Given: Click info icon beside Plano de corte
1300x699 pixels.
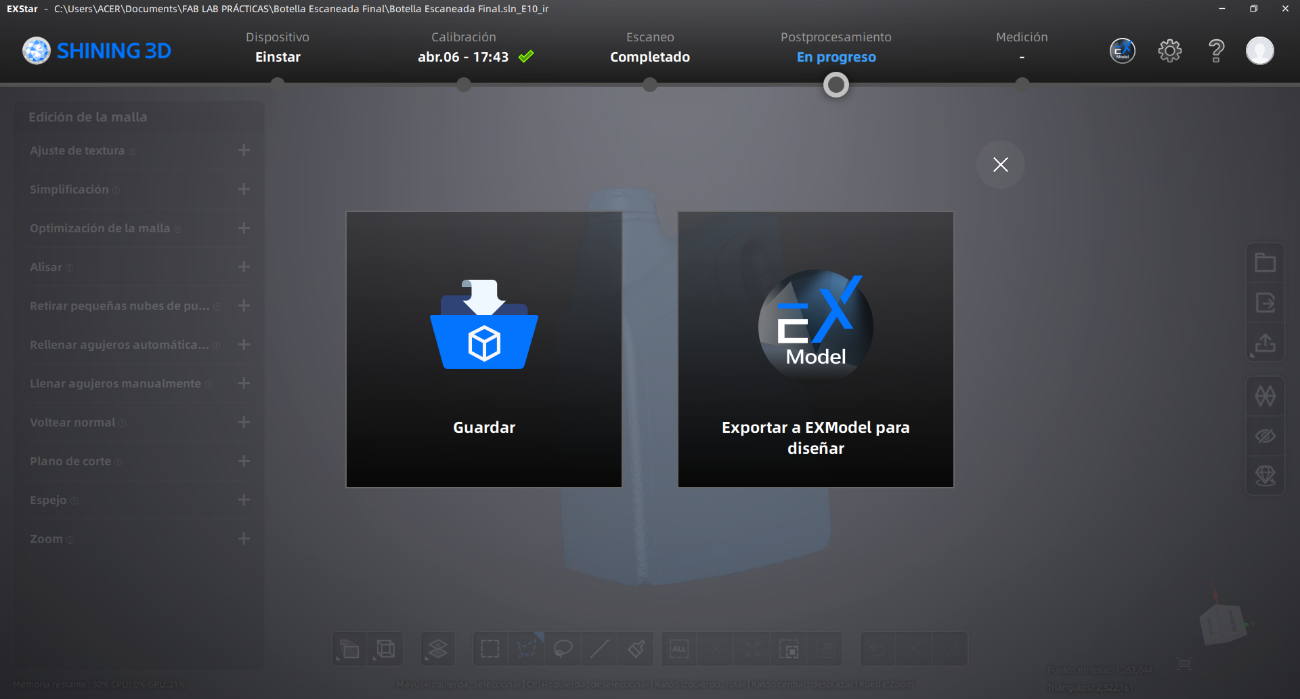Looking at the screenshot, I should tap(119, 462).
